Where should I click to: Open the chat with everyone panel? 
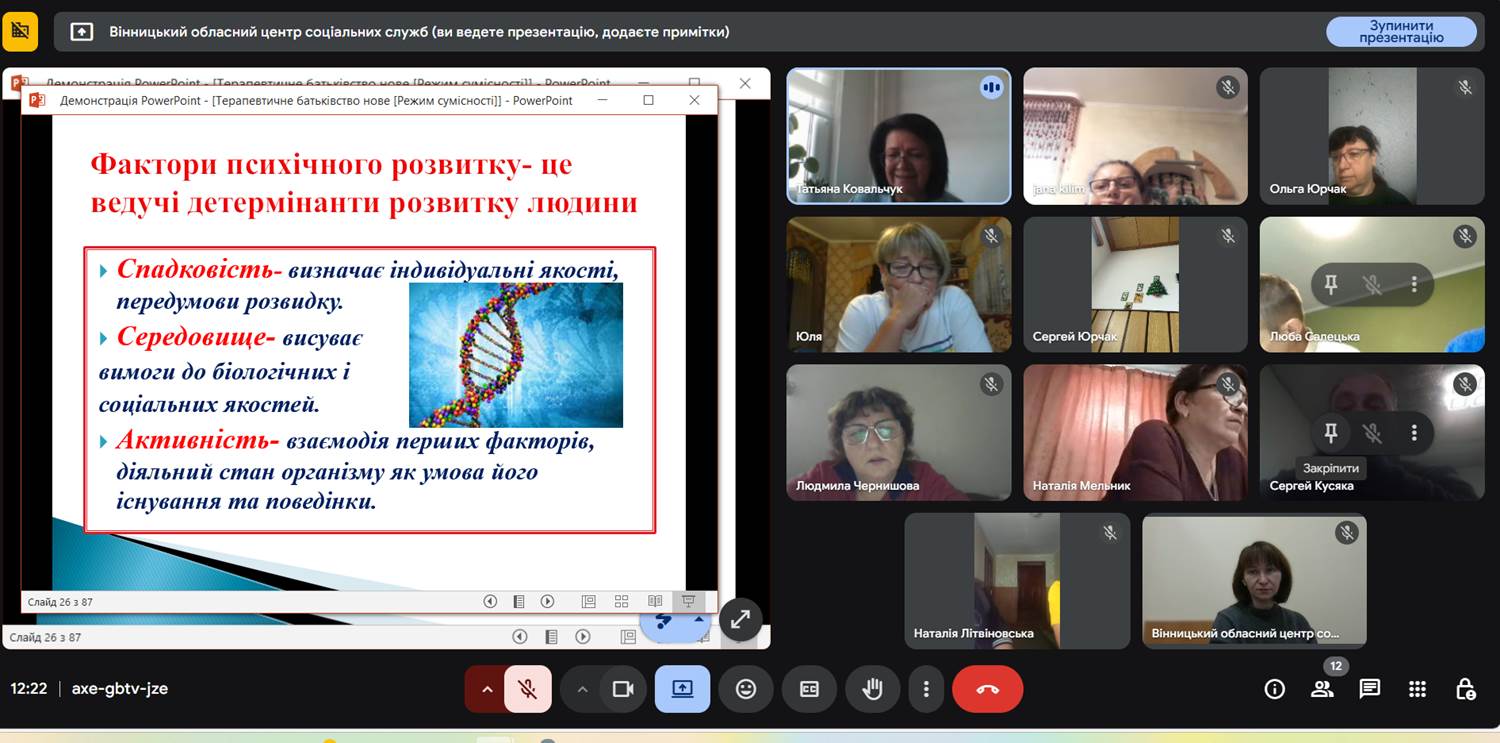(x=1369, y=689)
